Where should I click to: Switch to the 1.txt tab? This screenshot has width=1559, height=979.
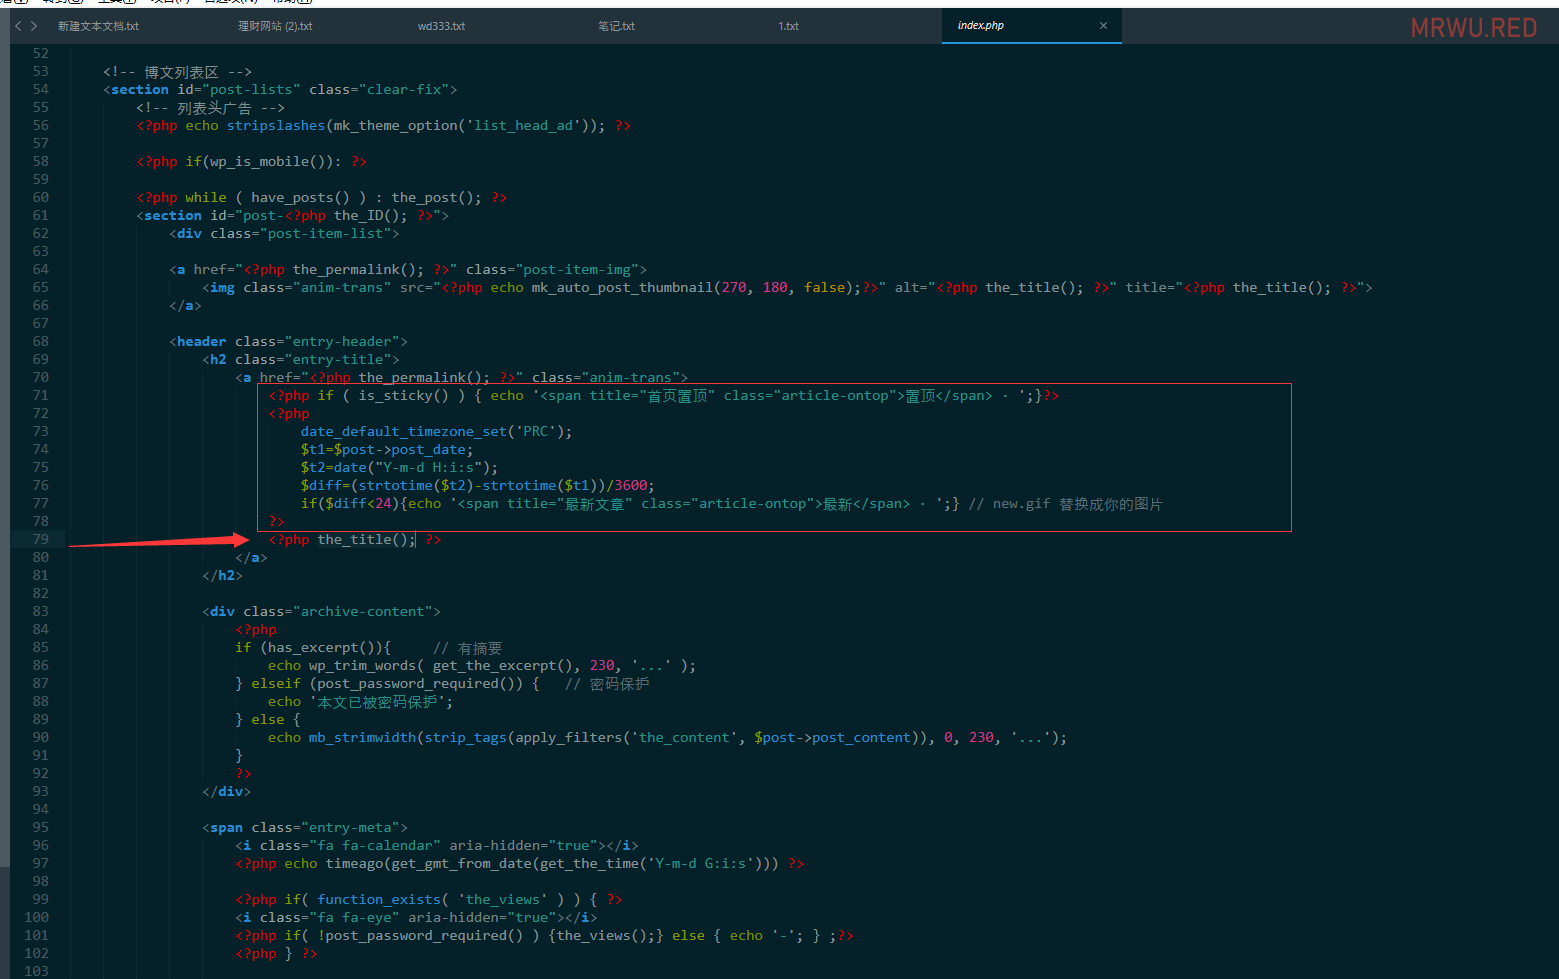pyautogui.click(x=788, y=27)
